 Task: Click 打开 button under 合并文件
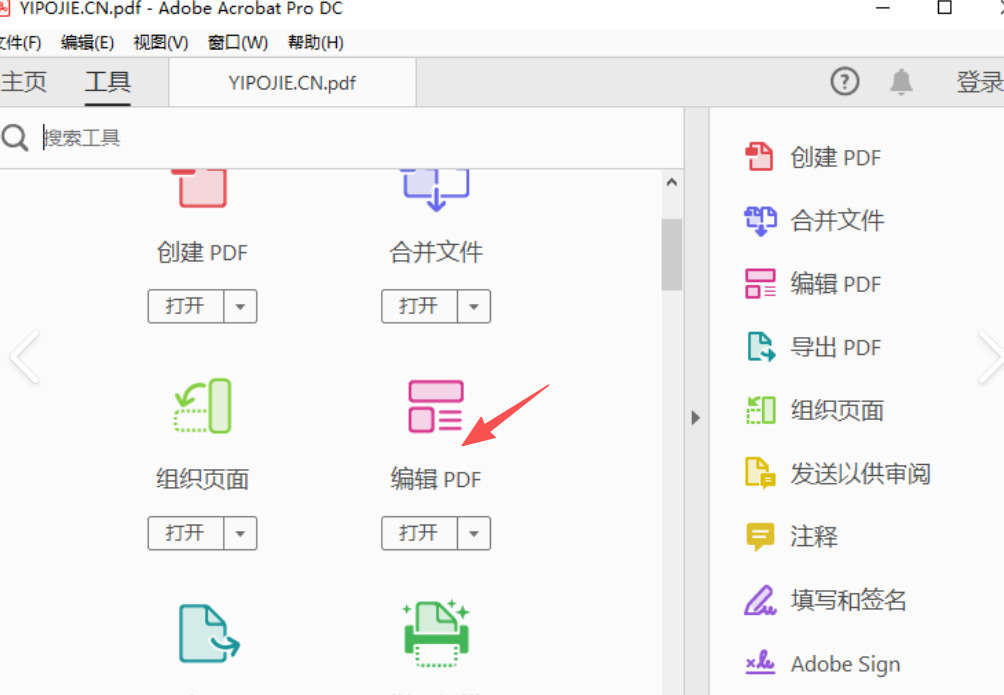point(419,306)
